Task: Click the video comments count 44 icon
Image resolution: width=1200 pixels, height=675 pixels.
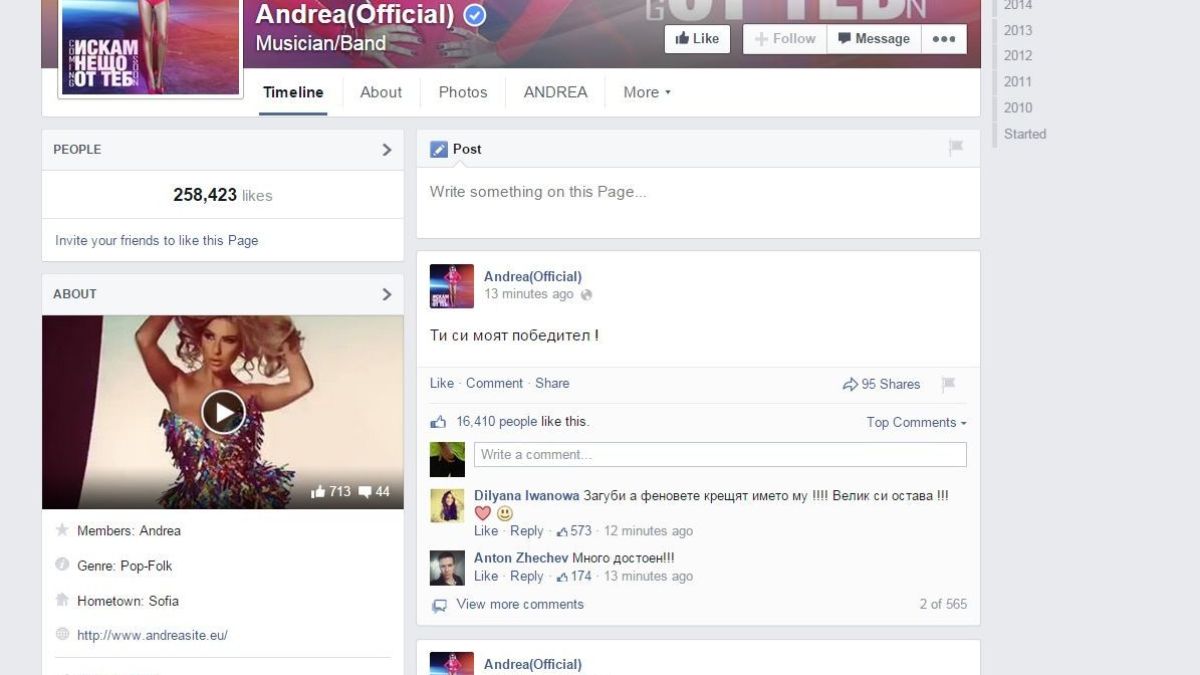Action: point(365,491)
